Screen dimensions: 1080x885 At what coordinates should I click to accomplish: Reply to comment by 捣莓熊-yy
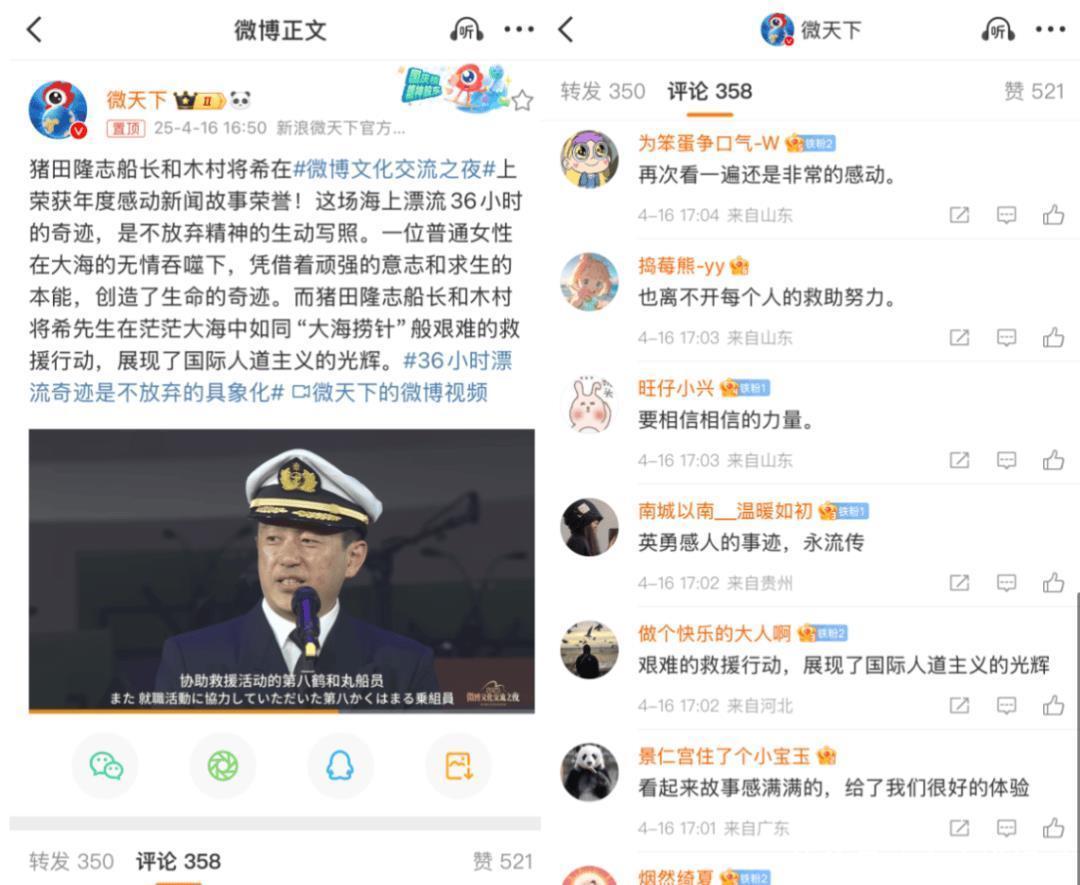click(1006, 337)
